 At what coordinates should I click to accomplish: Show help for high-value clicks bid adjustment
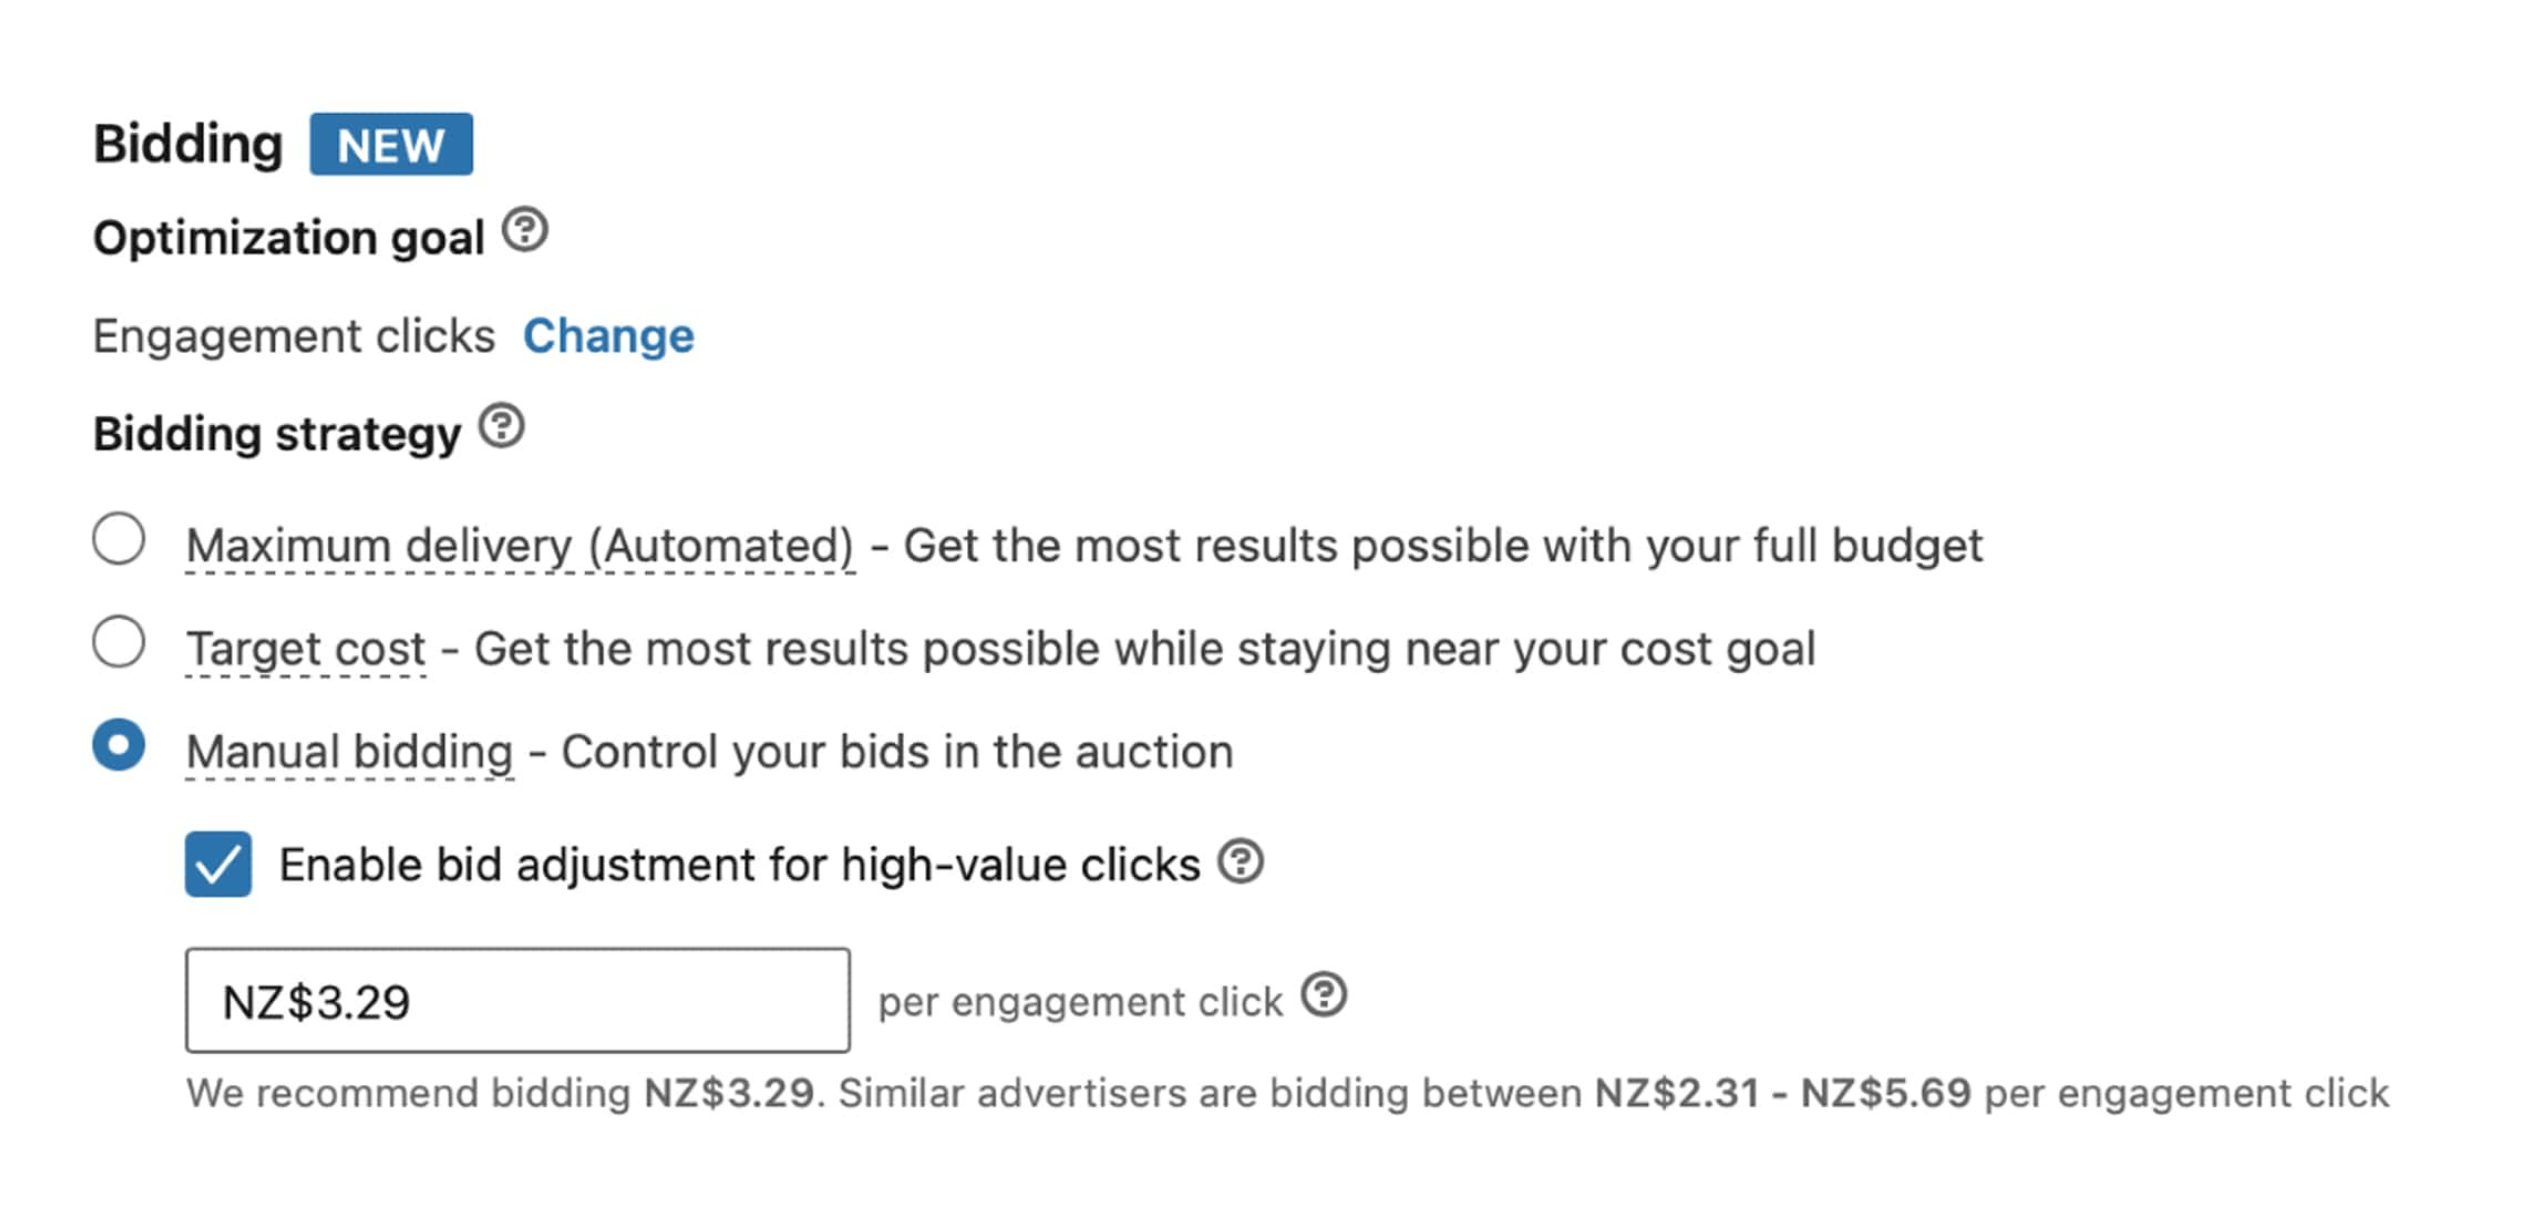tap(1241, 861)
